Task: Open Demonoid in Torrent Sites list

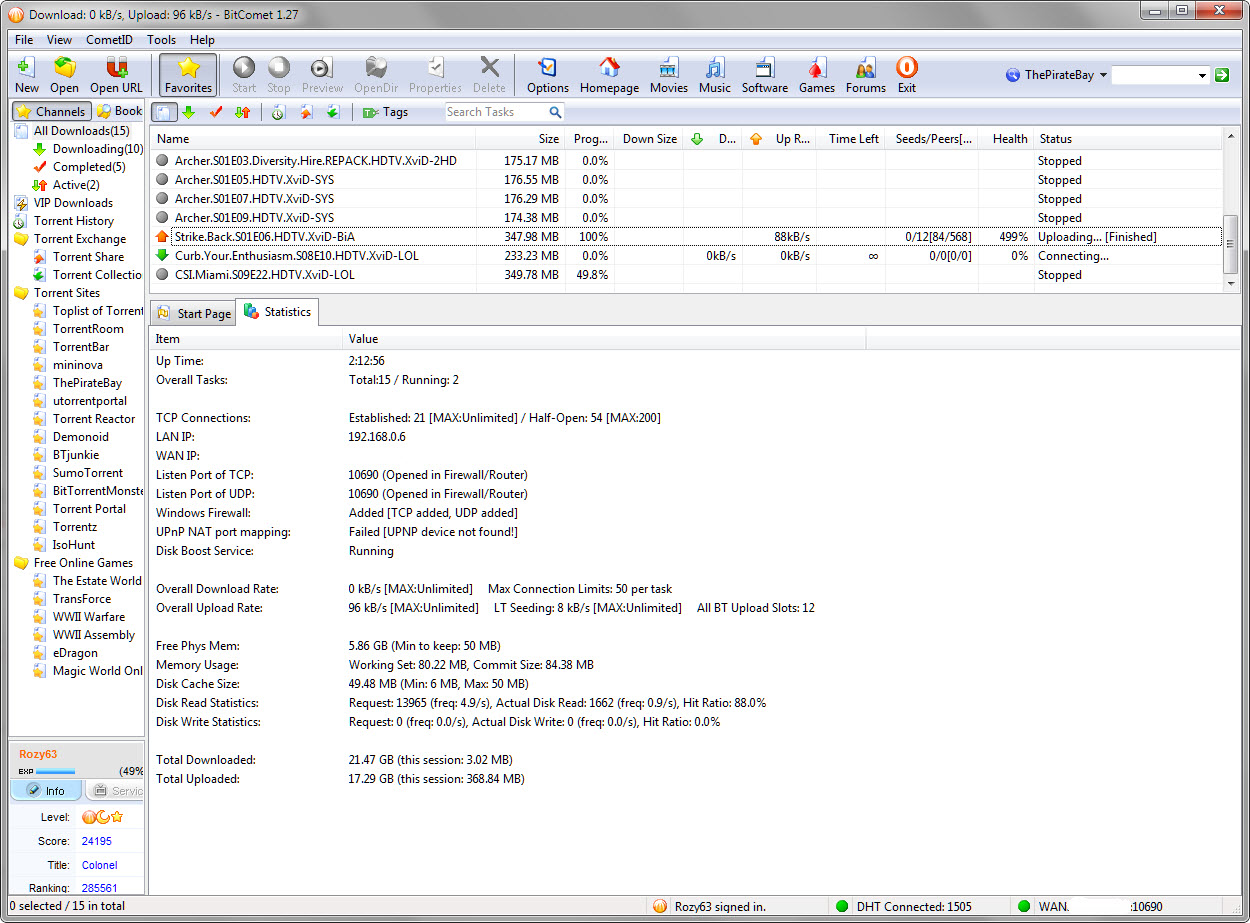Action: click(x=71, y=437)
